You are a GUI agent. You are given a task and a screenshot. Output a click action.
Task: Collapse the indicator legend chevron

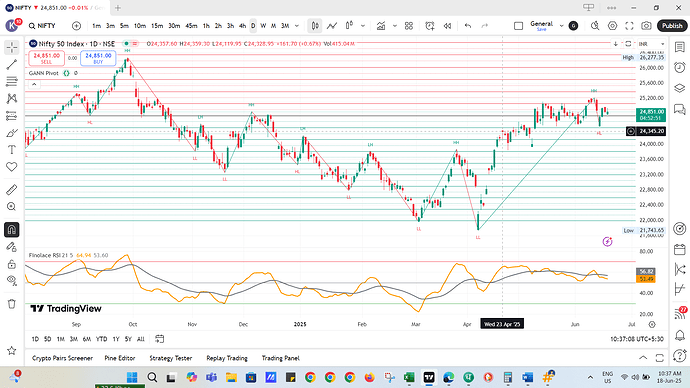click(34, 84)
